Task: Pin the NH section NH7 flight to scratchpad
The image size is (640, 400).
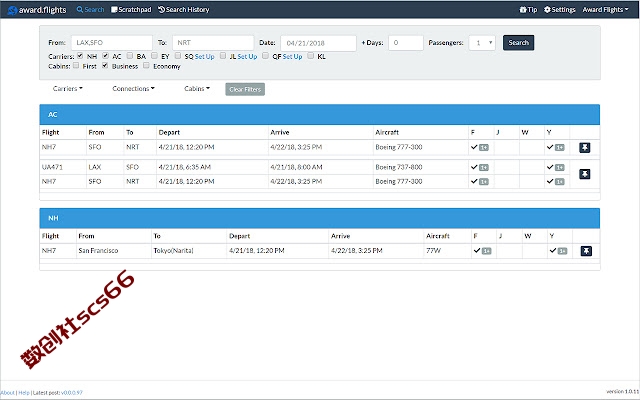Action: [586, 251]
